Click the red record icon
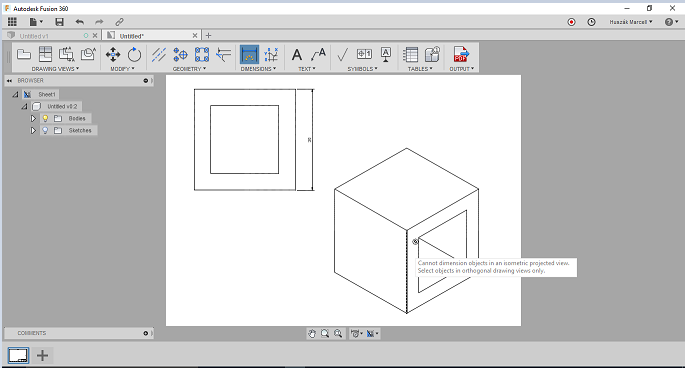 click(571, 22)
